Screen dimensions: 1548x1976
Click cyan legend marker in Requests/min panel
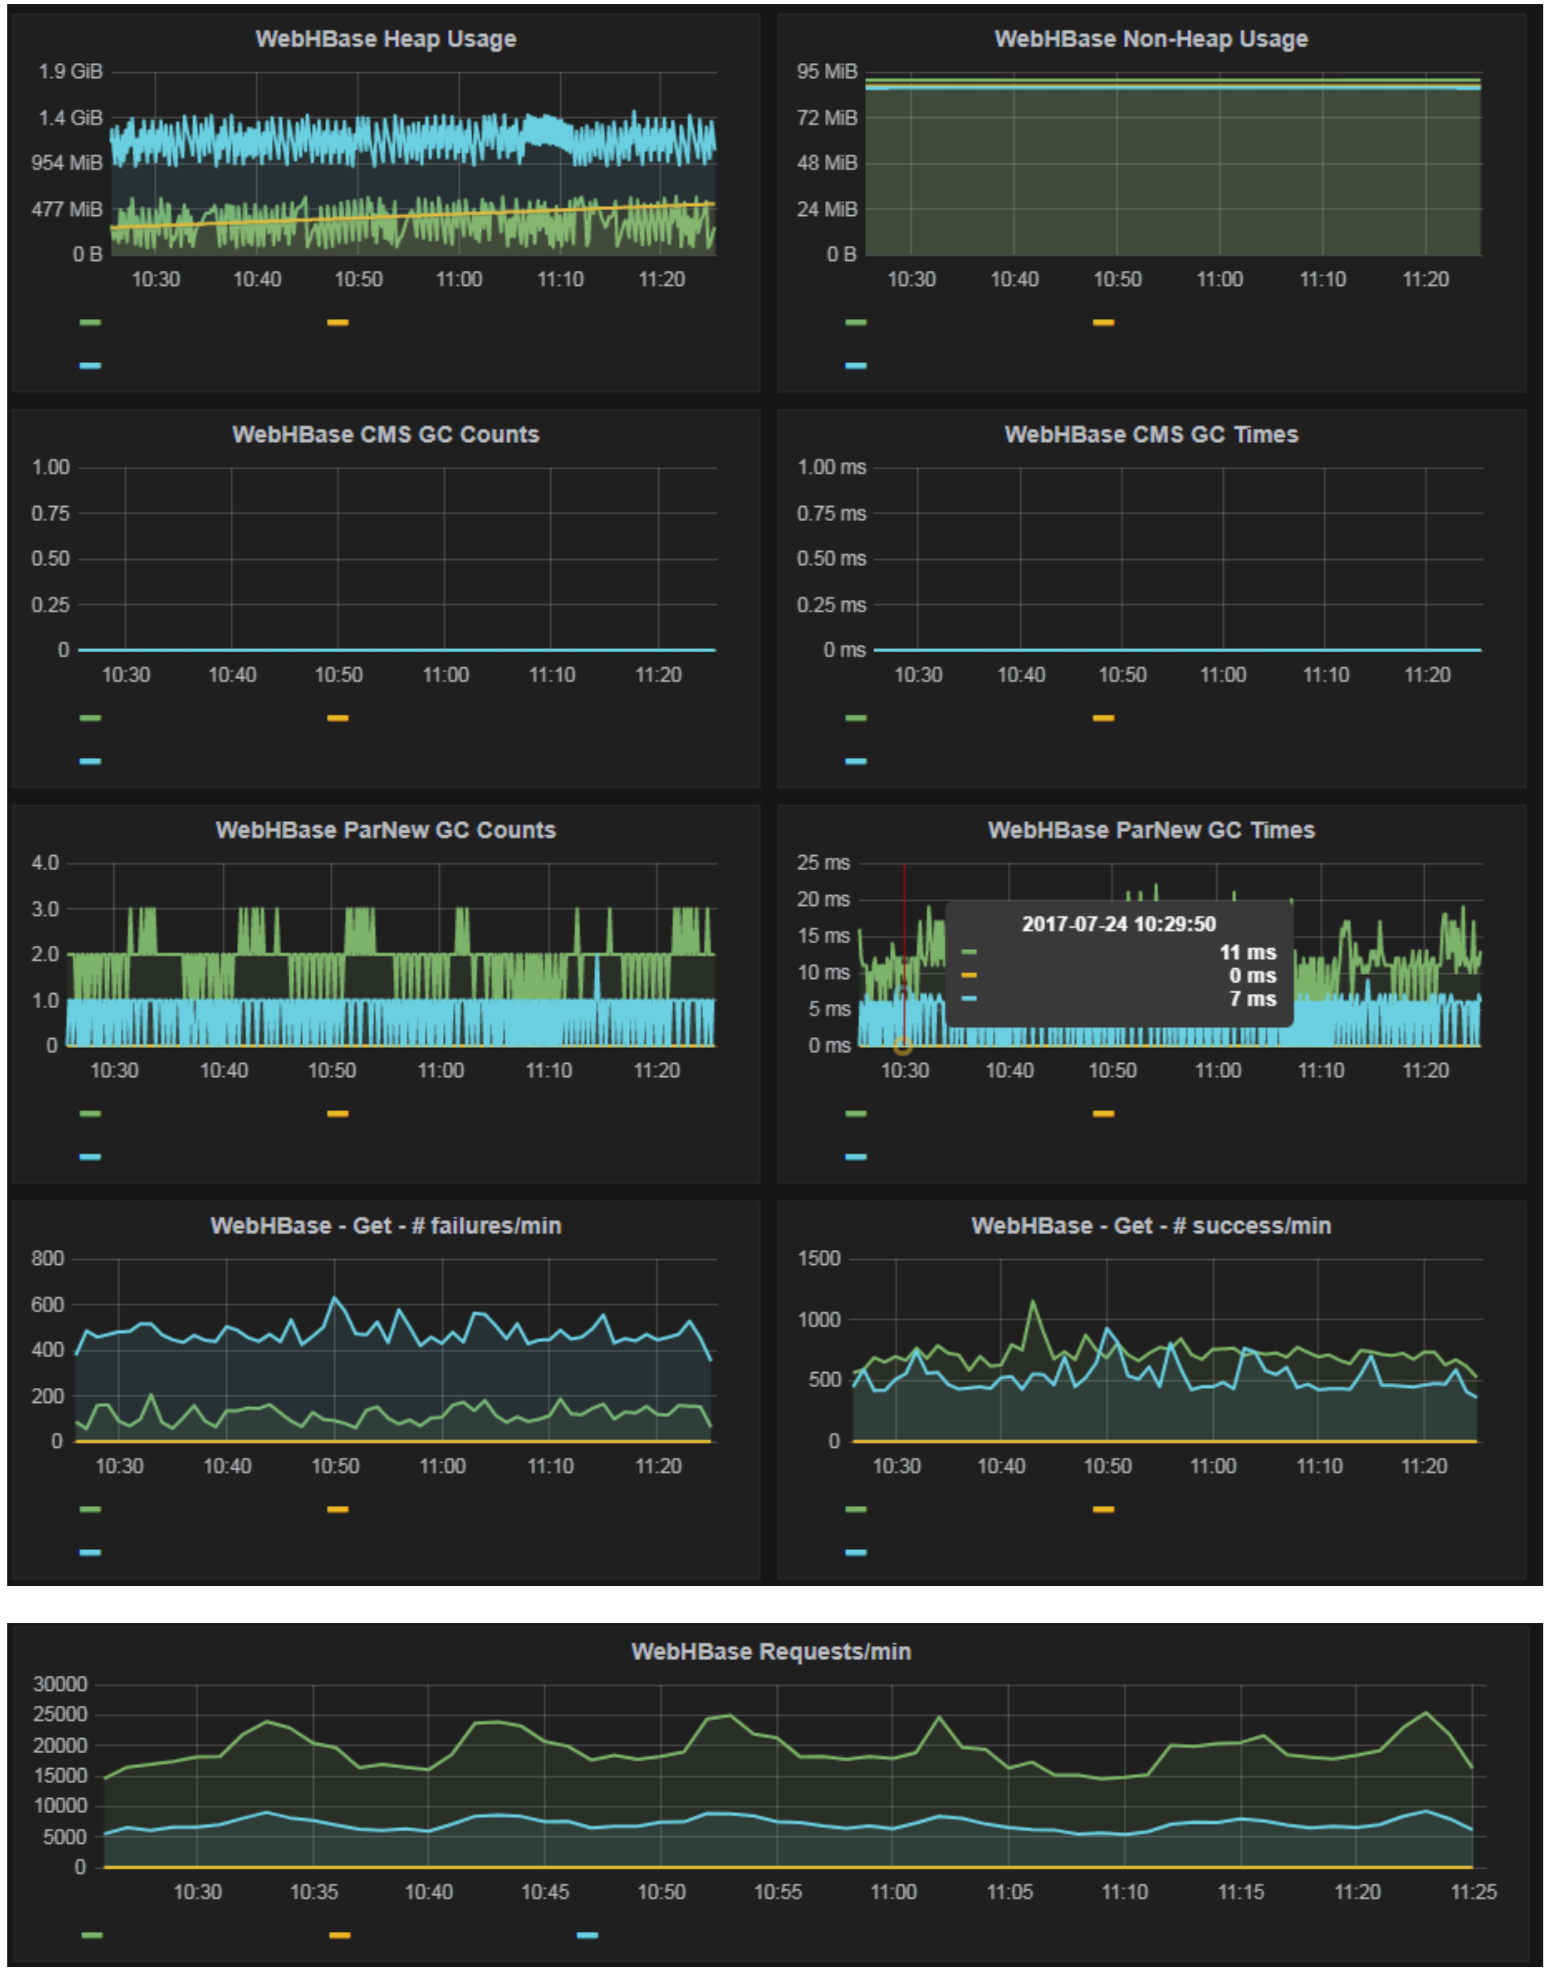pos(587,1935)
